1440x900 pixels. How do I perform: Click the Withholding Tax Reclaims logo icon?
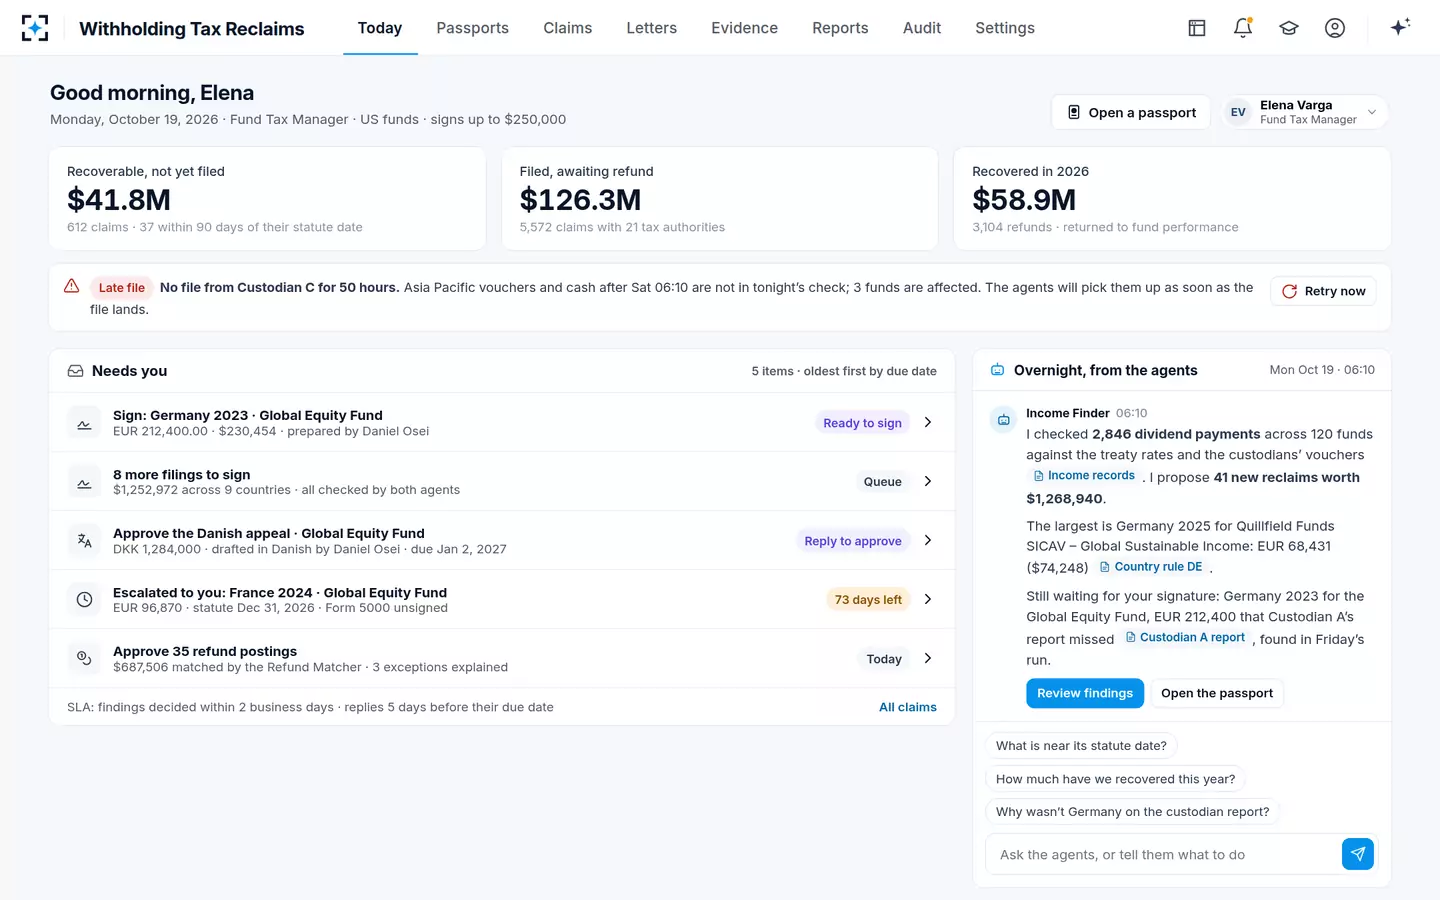coord(35,28)
